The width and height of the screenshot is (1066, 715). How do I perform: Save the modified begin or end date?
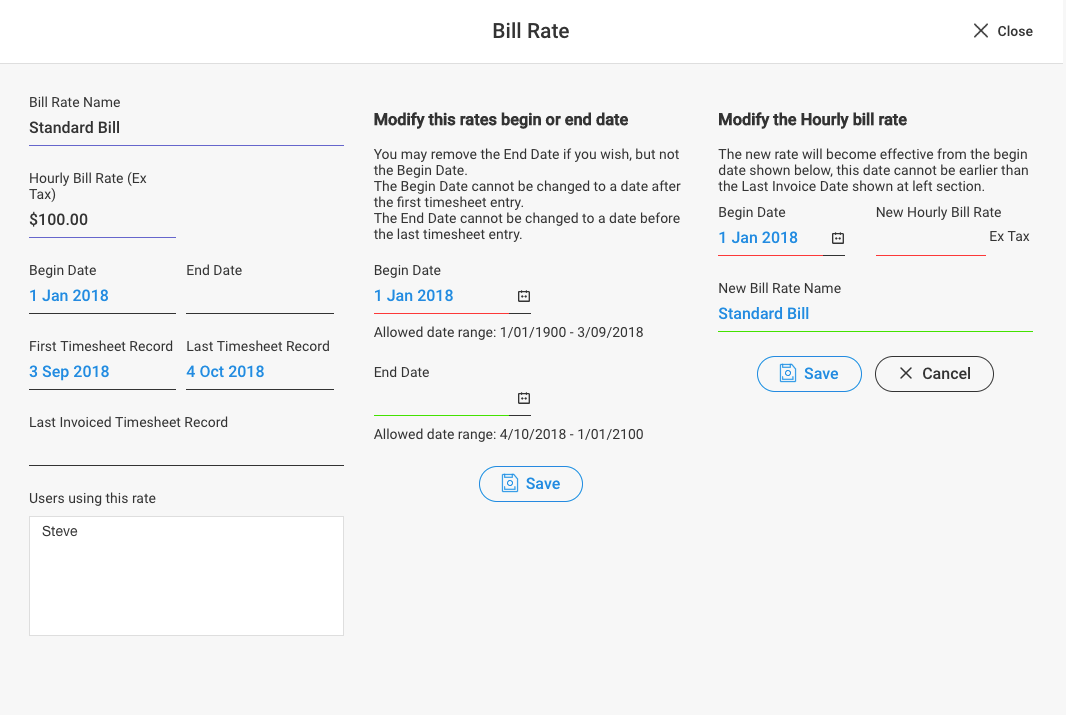[x=530, y=484]
